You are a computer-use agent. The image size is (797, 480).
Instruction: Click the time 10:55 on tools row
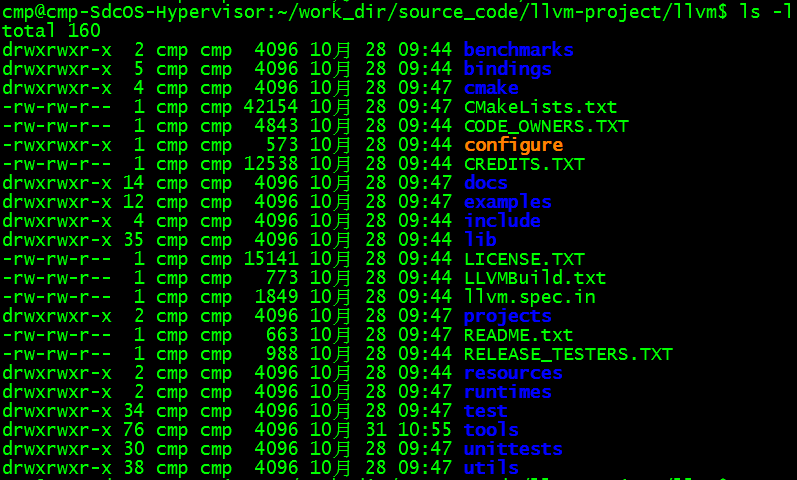(x=425, y=430)
